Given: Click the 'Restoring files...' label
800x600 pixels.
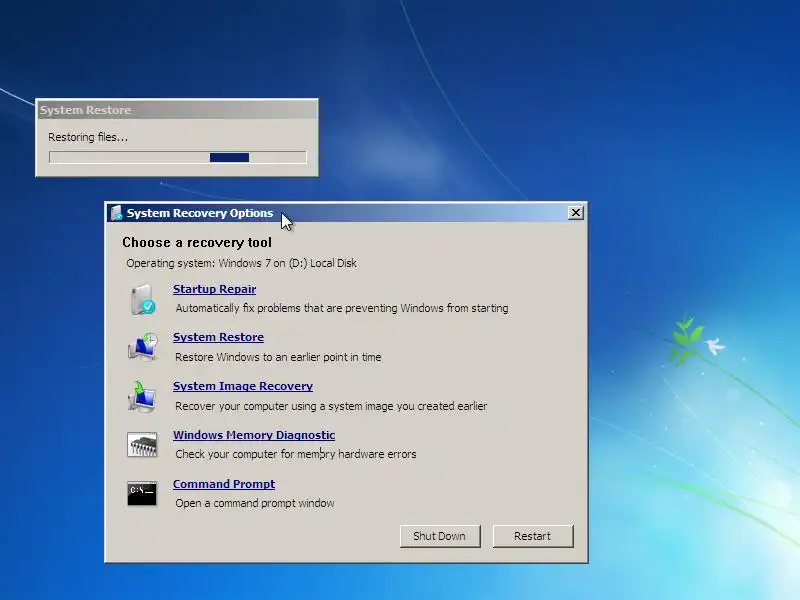Looking at the screenshot, I should click(88, 137).
